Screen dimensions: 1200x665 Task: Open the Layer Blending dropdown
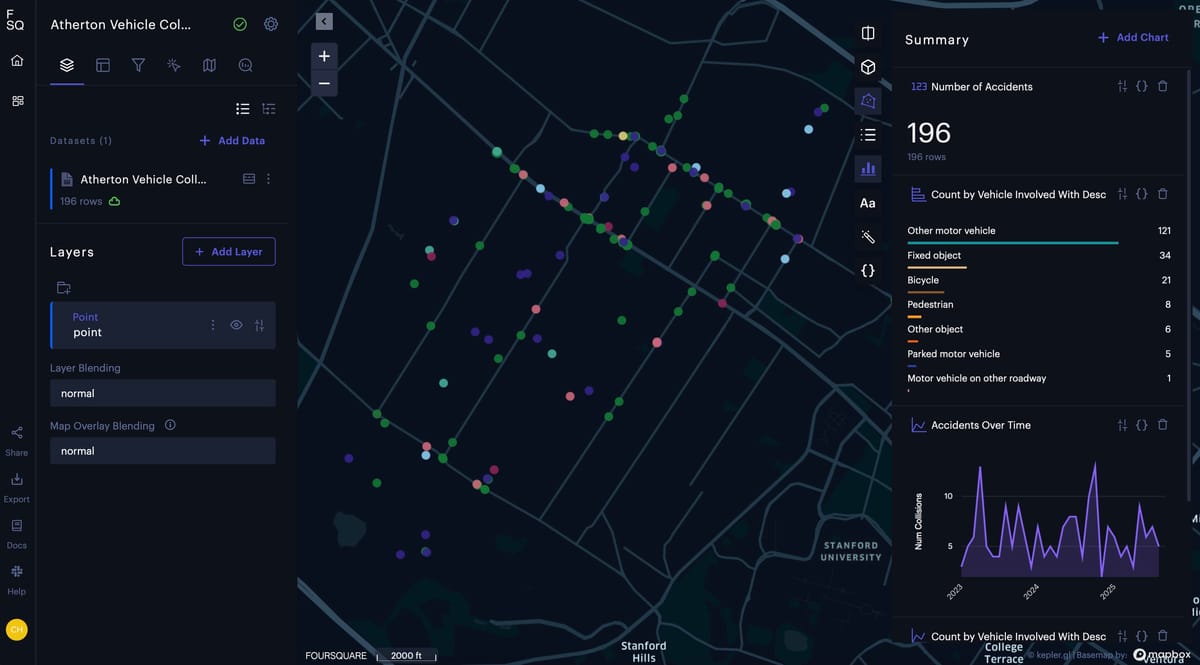(x=162, y=393)
